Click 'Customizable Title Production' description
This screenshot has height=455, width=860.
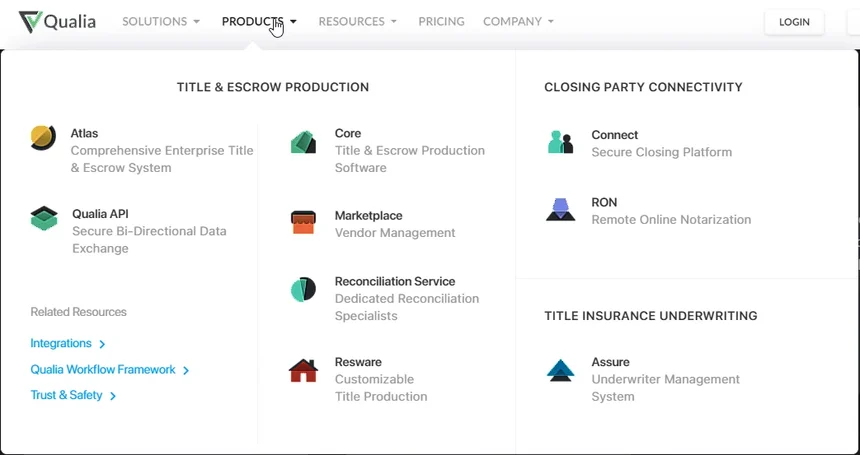[x=381, y=388]
